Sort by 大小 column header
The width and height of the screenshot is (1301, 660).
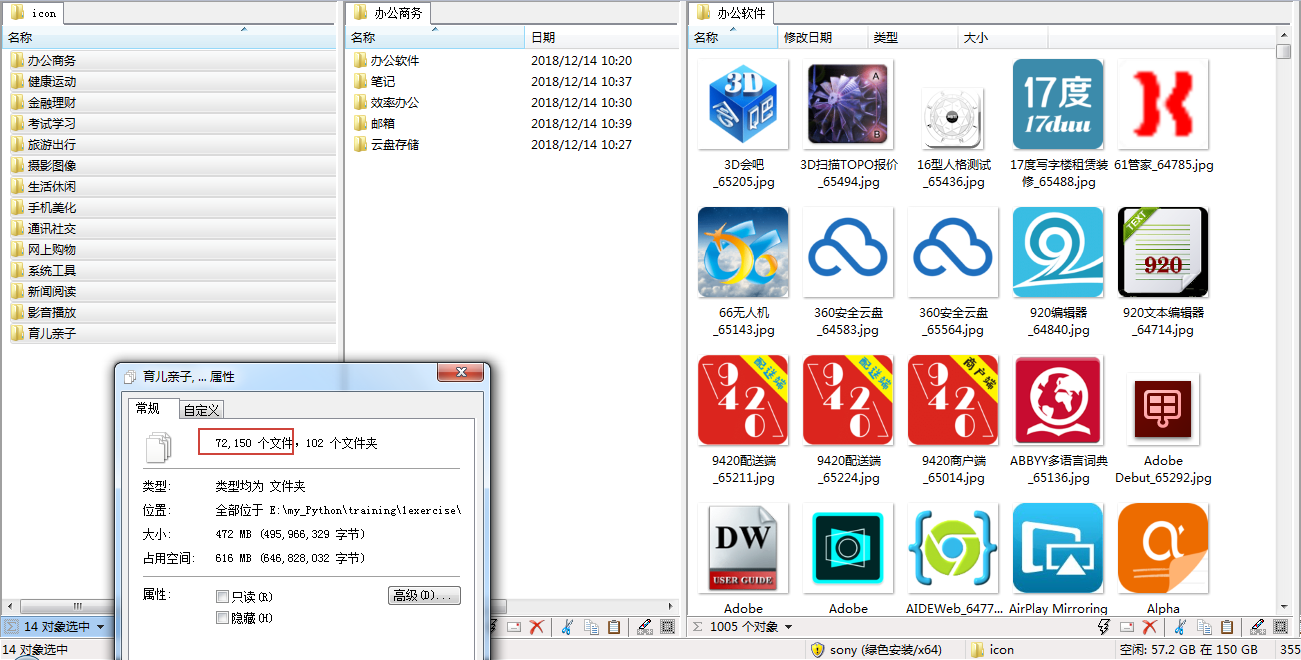(x=1002, y=37)
